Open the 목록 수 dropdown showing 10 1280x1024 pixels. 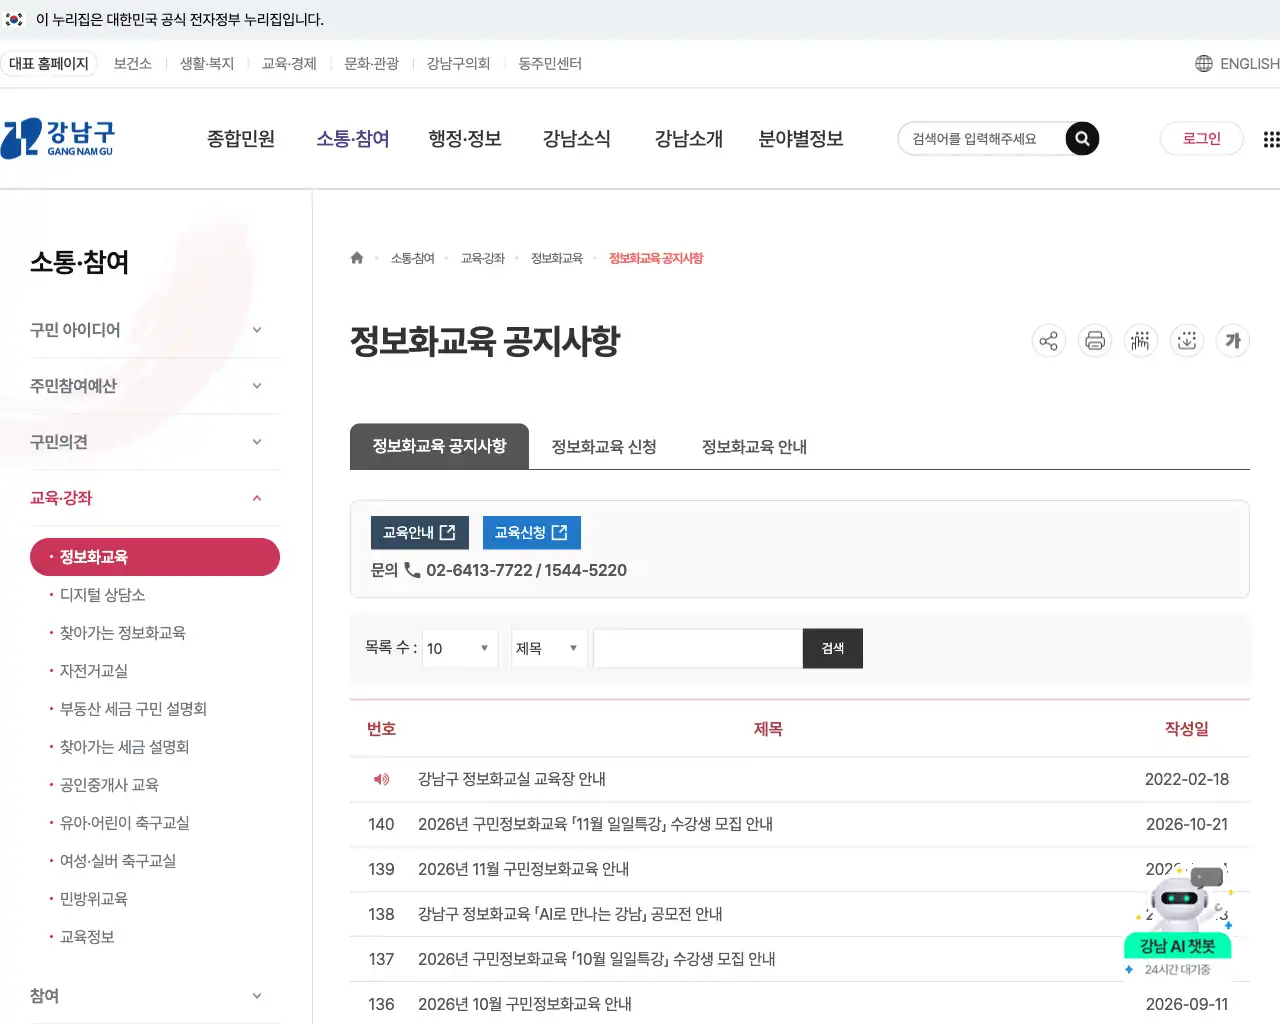click(460, 648)
